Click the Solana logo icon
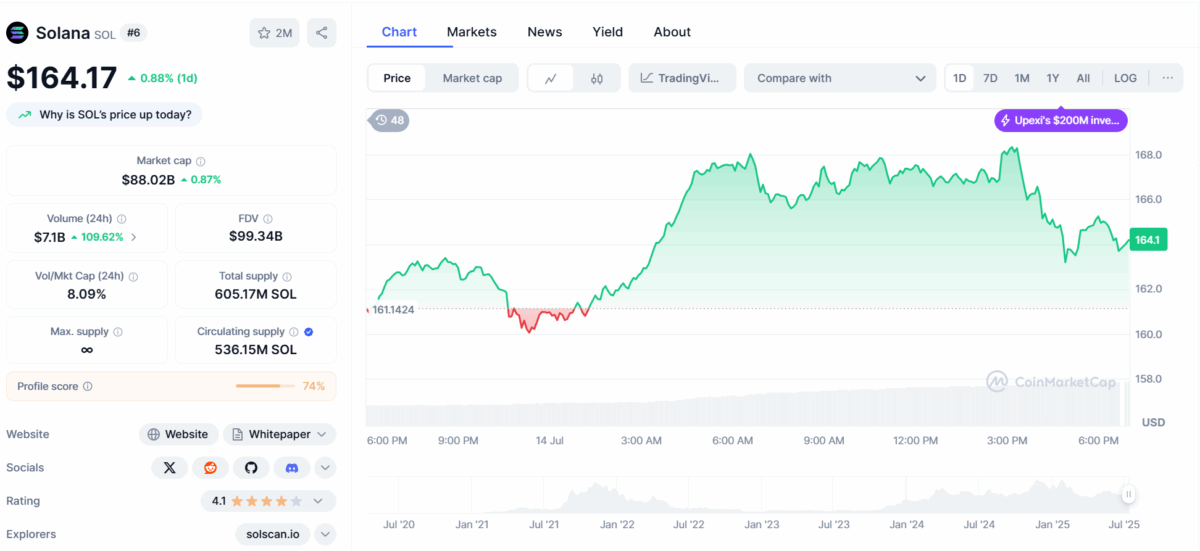The image size is (1200, 551). pos(18,33)
